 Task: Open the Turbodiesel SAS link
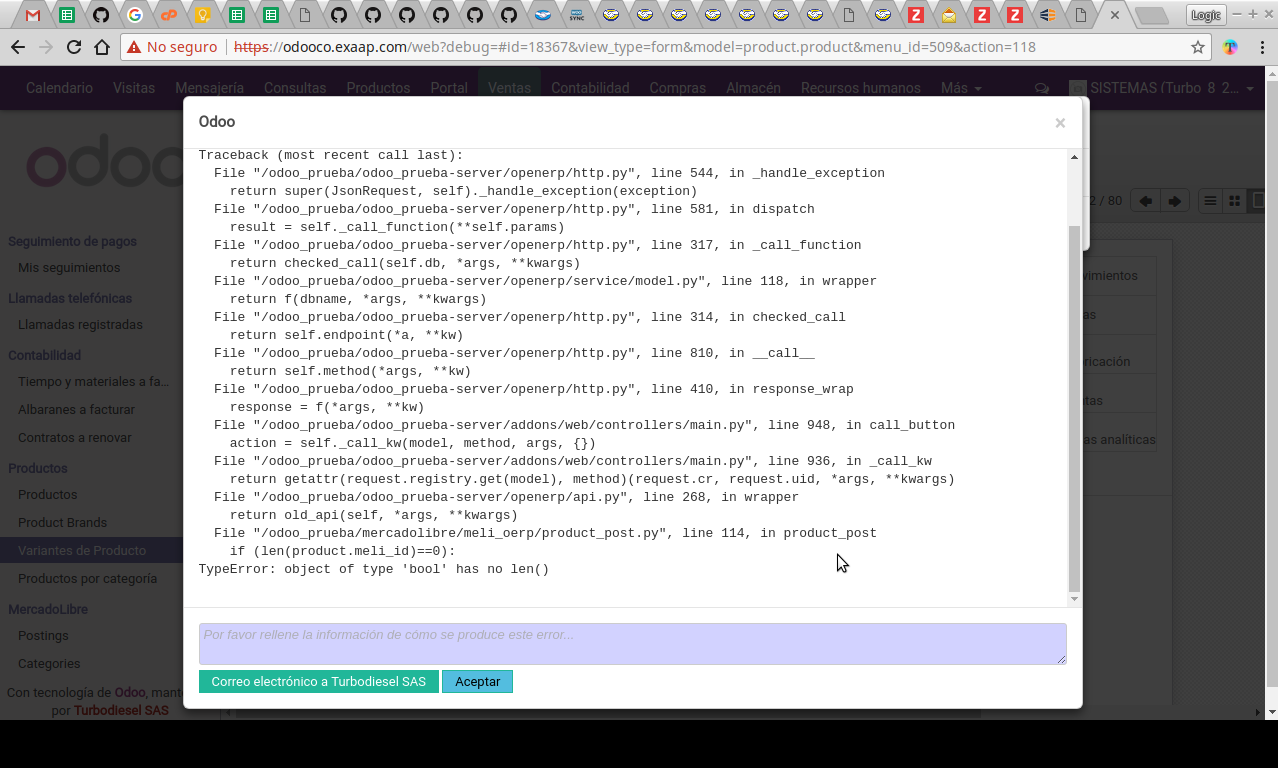point(120,710)
